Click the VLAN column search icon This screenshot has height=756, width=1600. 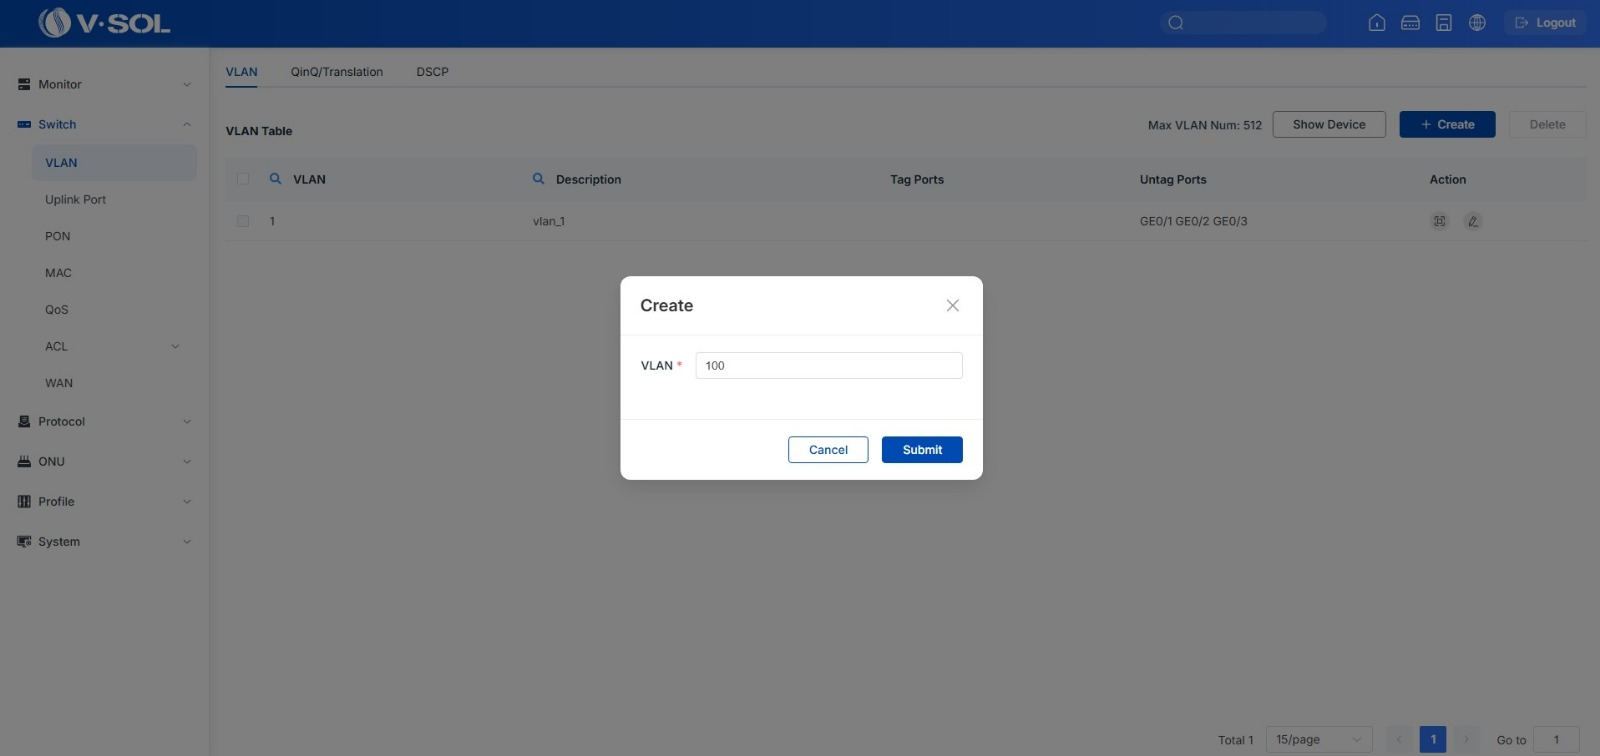click(275, 179)
